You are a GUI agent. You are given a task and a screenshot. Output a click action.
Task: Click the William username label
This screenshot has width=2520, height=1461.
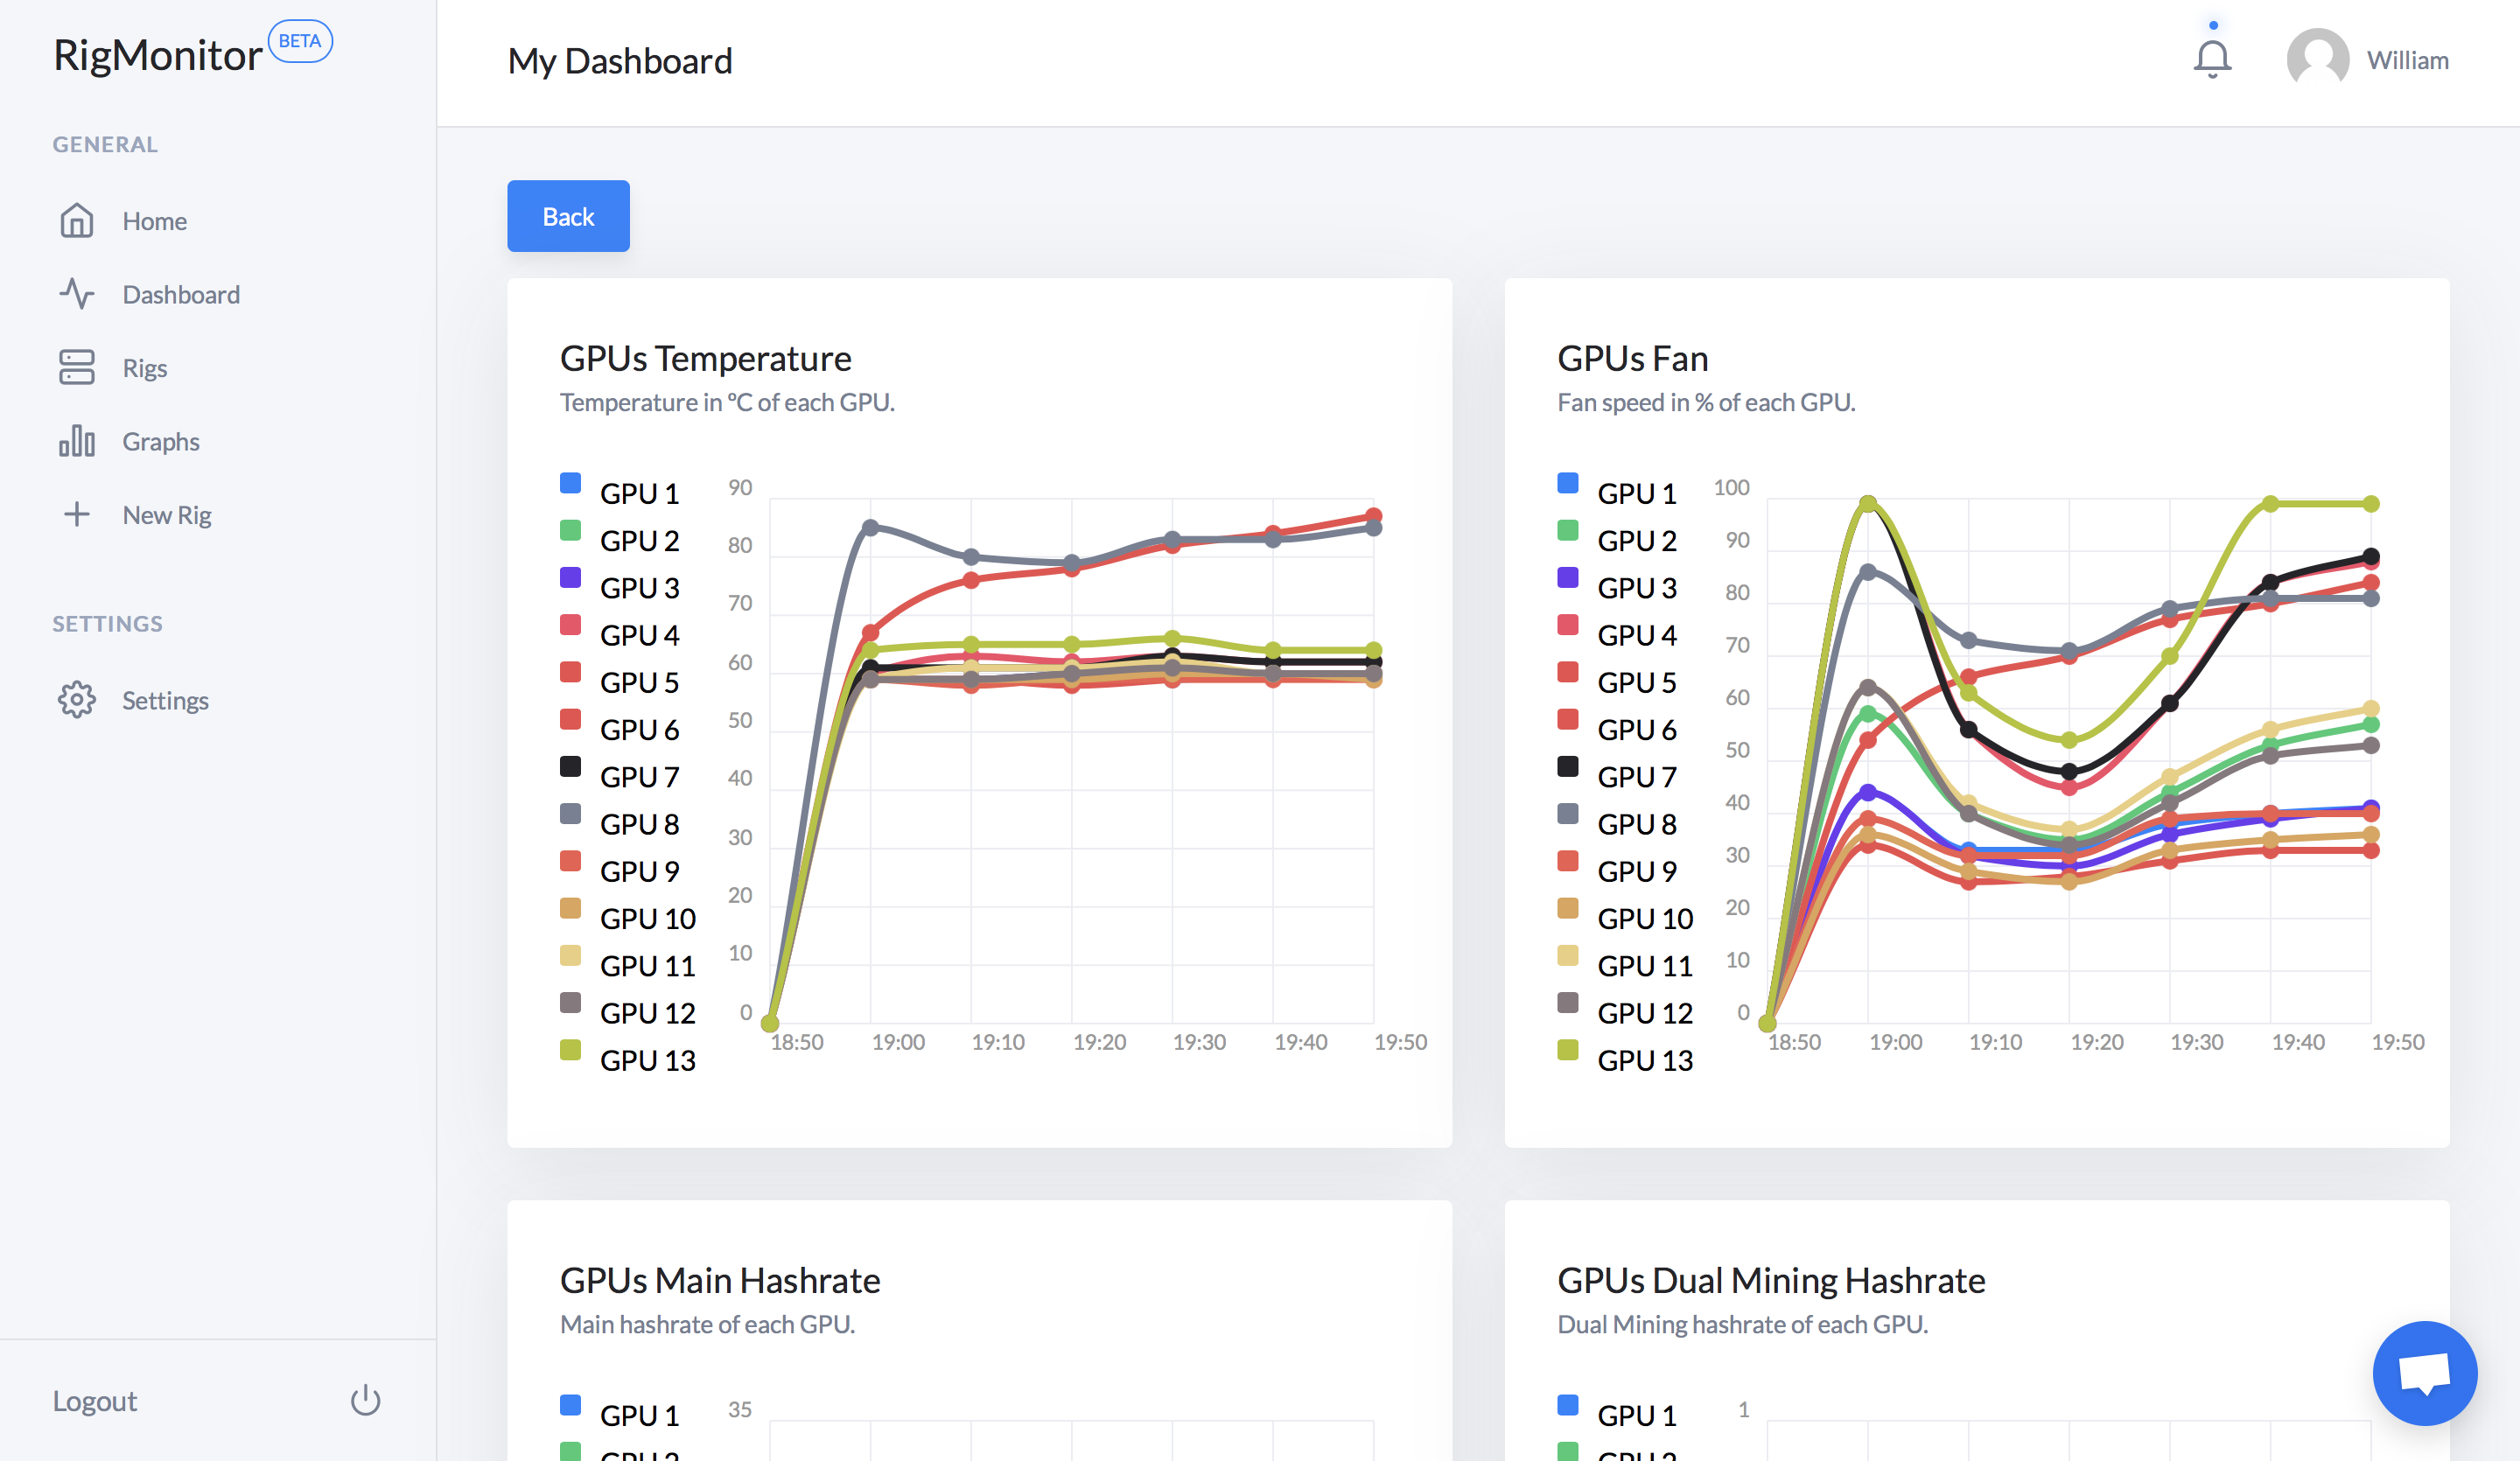(2407, 60)
